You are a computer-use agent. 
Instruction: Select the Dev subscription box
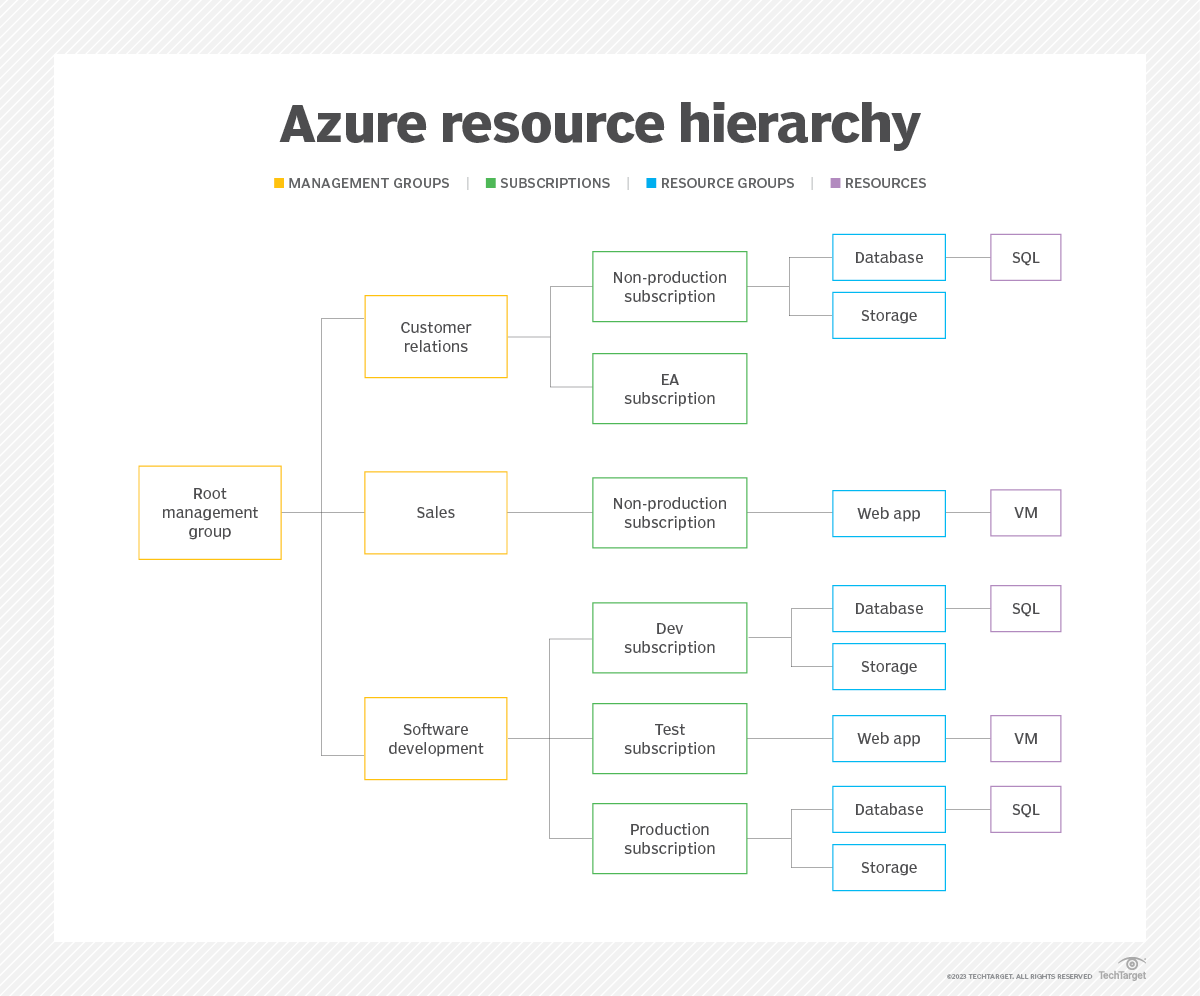(669, 637)
